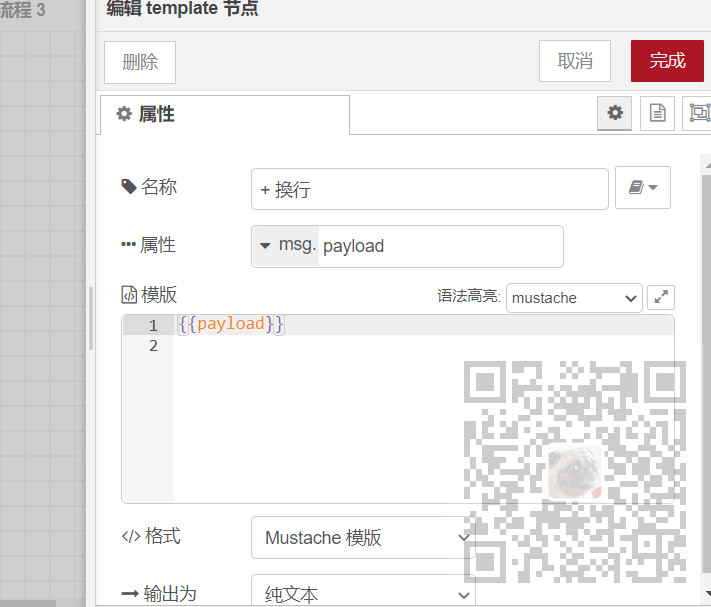This screenshot has width=711, height=607.
Task: Open the msg. type selector dropdown
Action: tap(285, 246)
